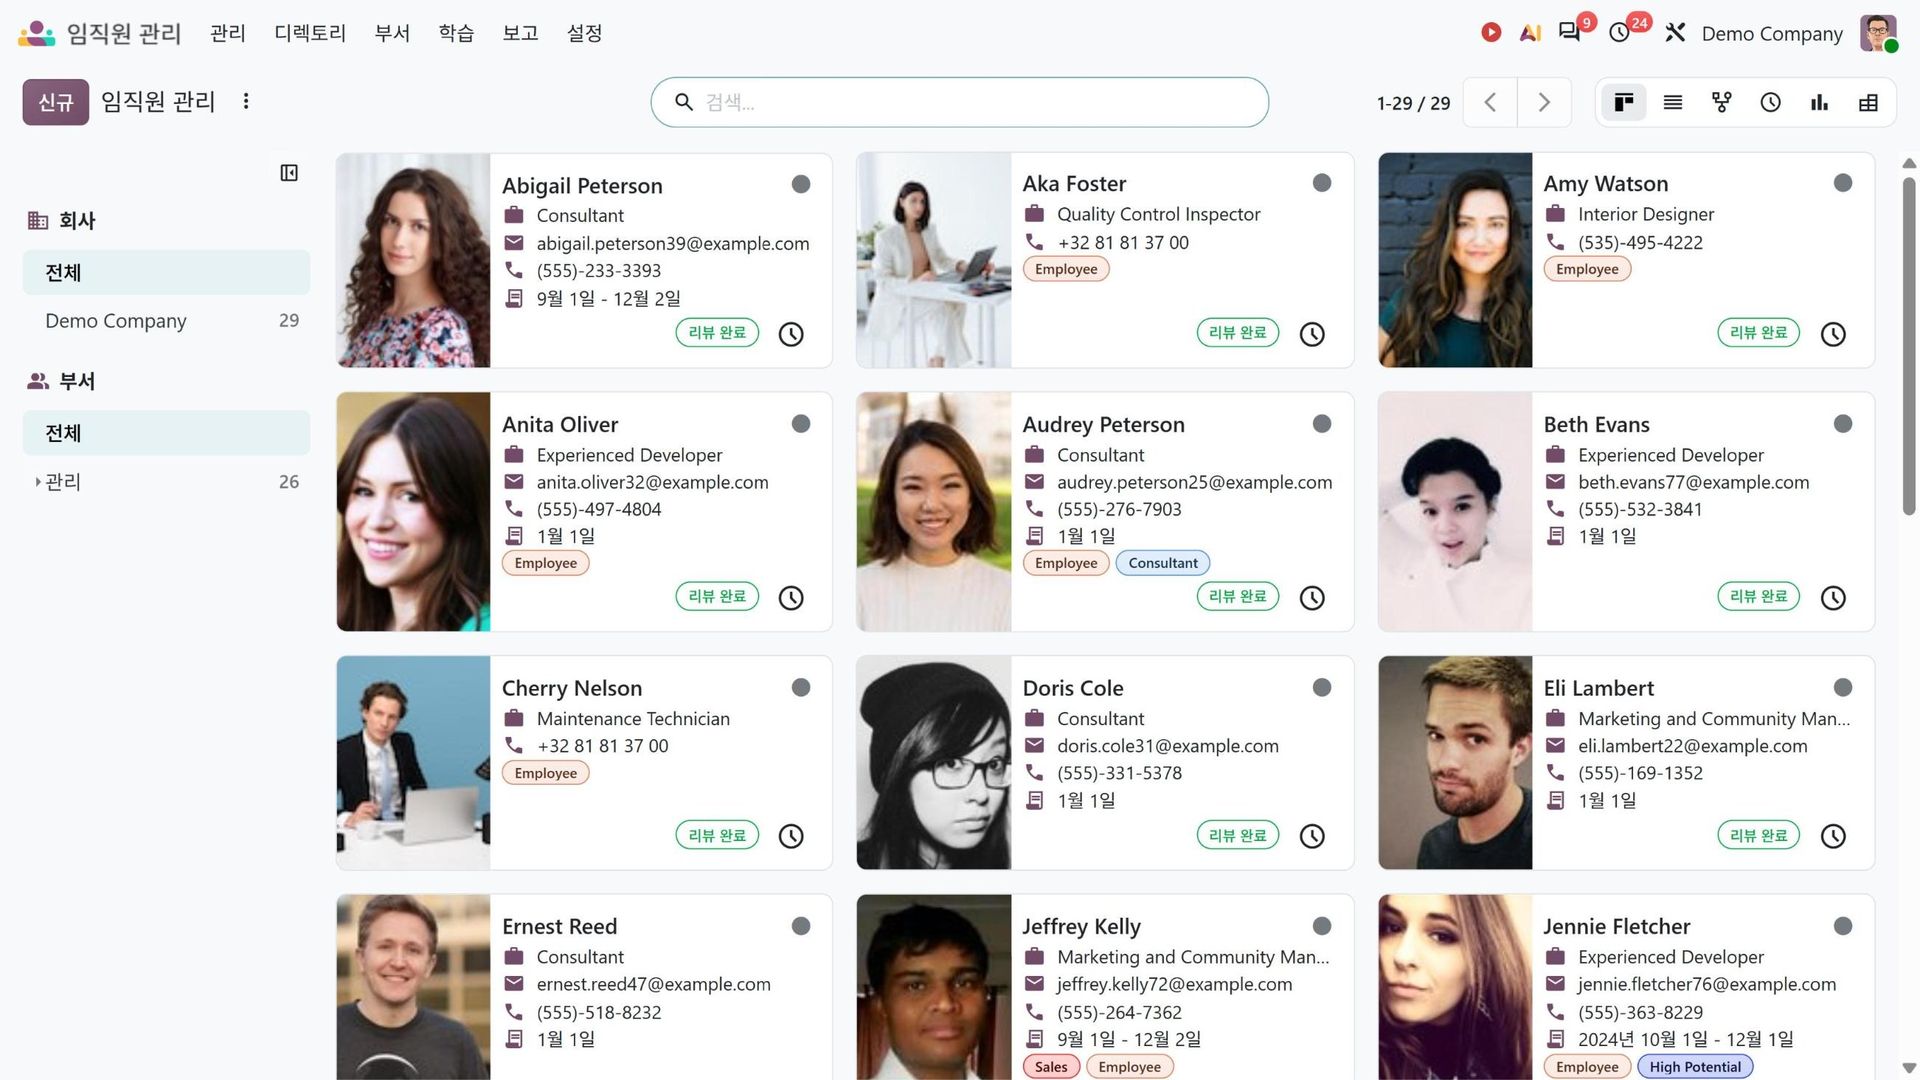Open activity clock on Anita Oliver card
Image resolution: width=1920 pixels, height=1080 pixels.
pos(791,598)
